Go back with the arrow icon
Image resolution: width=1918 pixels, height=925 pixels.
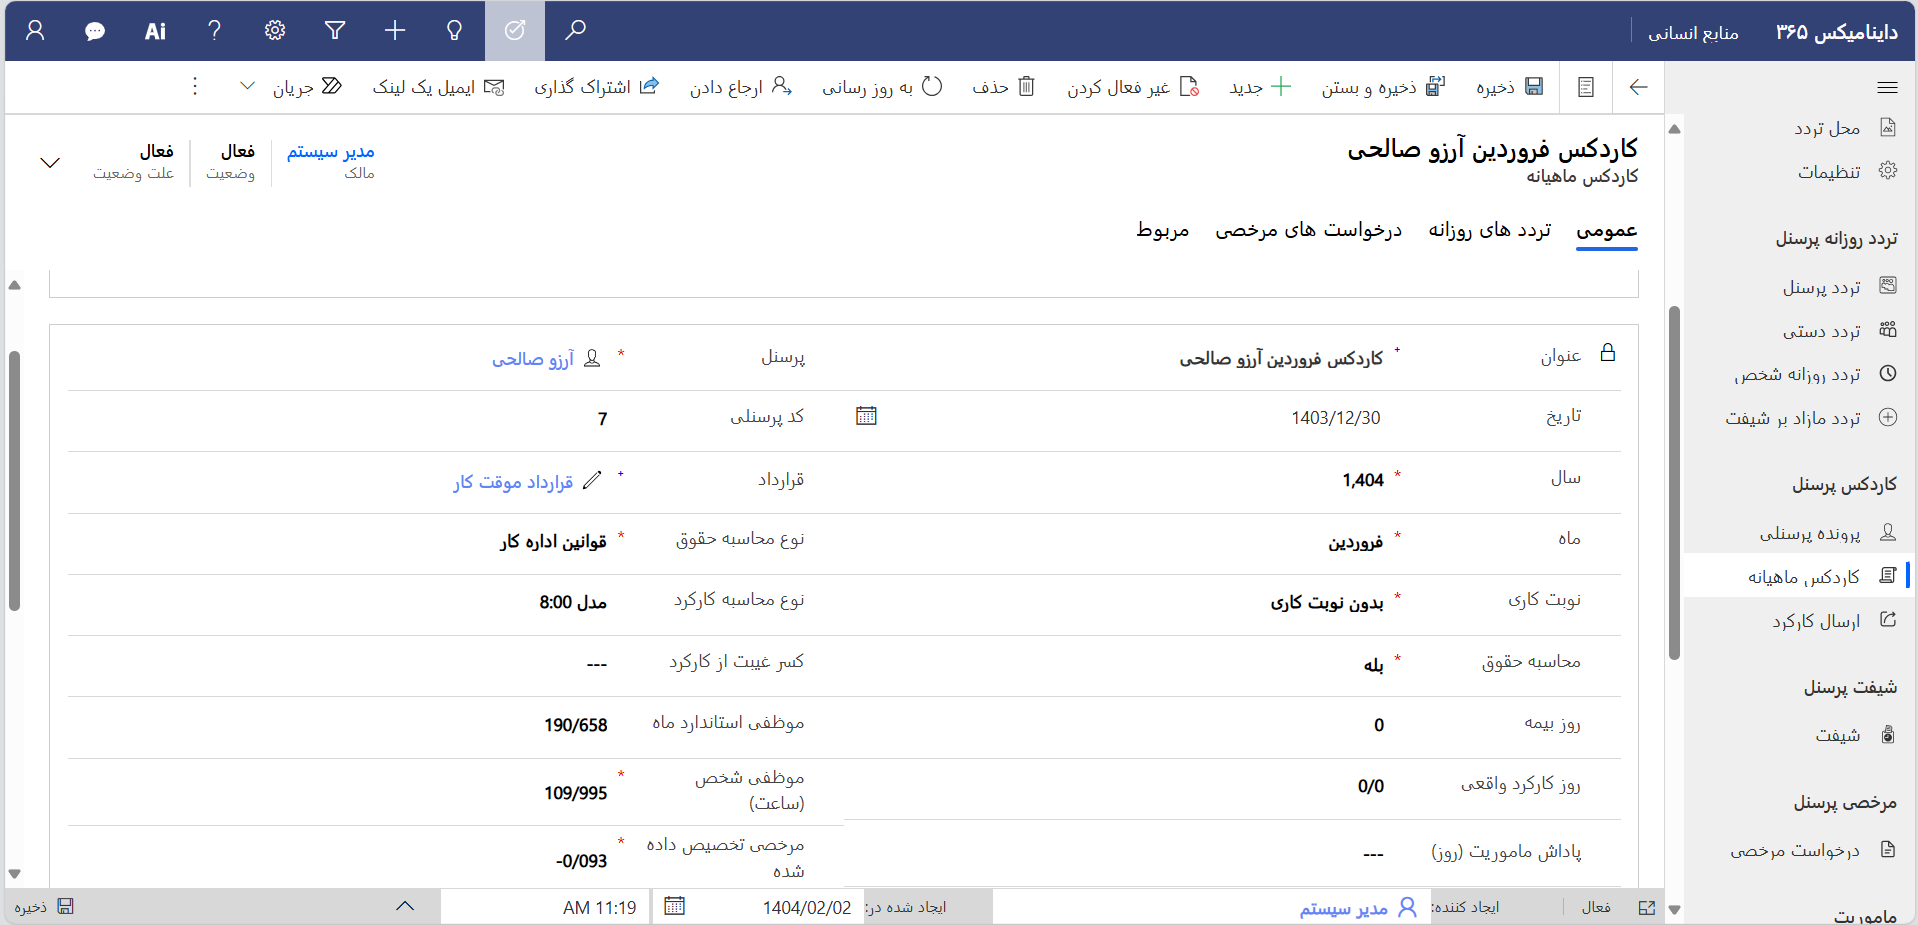pyautogui.click(x=1638, y=88)
